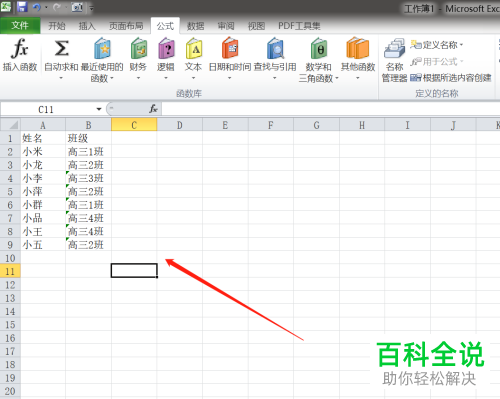This screenshot has width=500, height=399.
Task: Select cell A4 containing 小李
Action: coord(43,178)
